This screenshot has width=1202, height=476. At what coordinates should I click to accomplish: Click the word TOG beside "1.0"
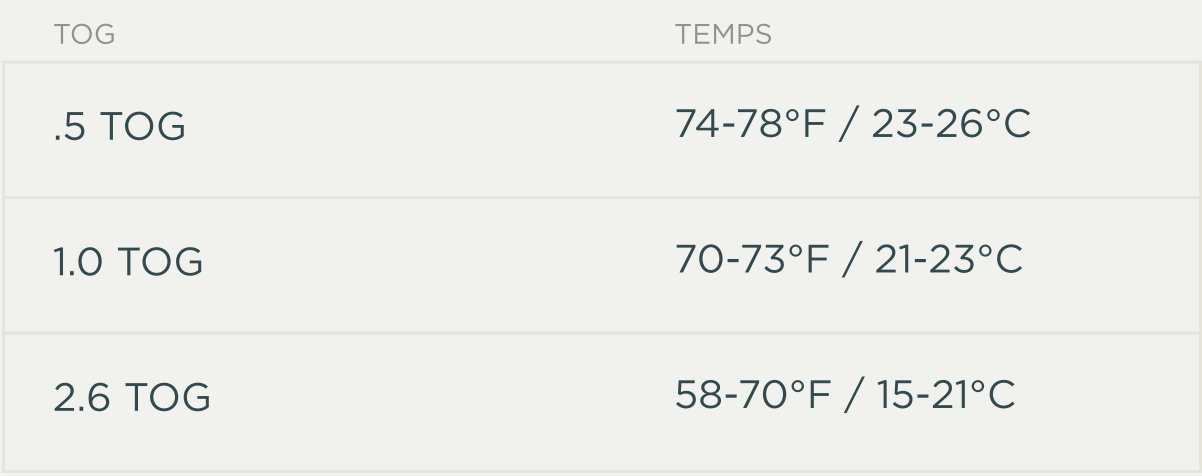pos(161,263)
